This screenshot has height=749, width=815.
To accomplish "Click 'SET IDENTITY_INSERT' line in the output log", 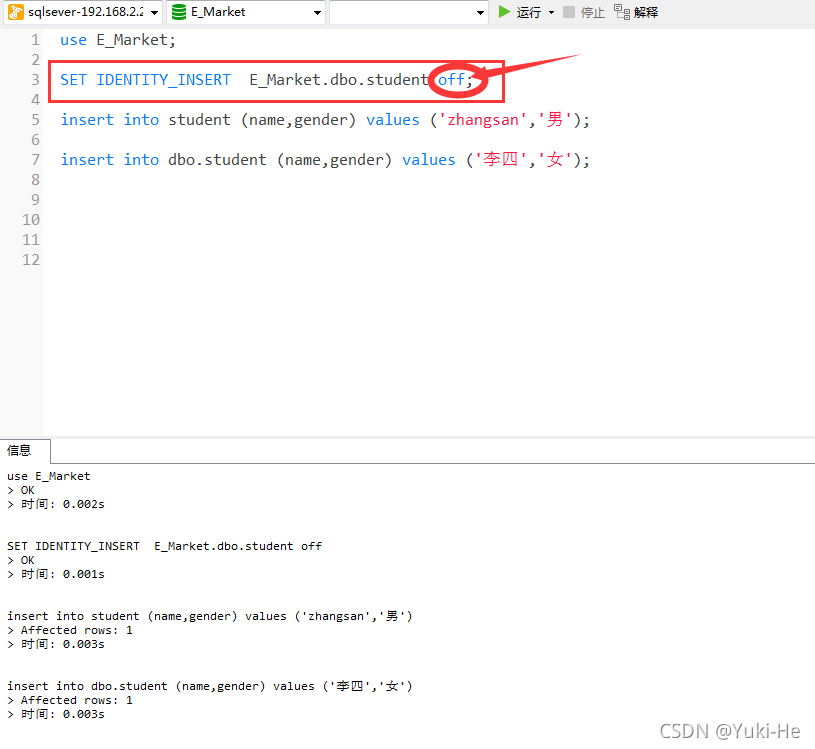I will coord(164,546).
